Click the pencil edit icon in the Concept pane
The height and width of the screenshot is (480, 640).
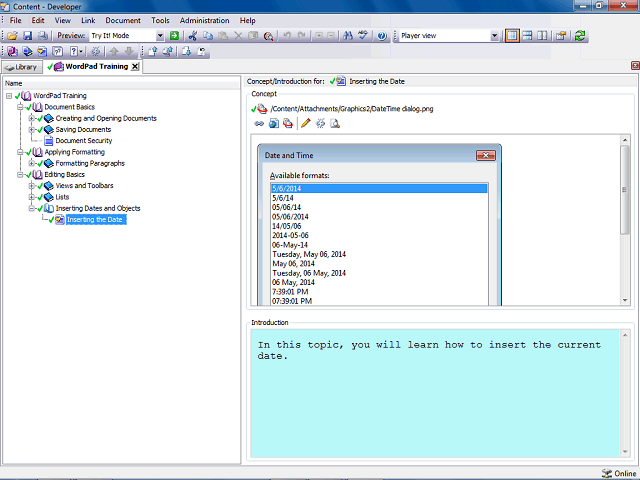305,123
